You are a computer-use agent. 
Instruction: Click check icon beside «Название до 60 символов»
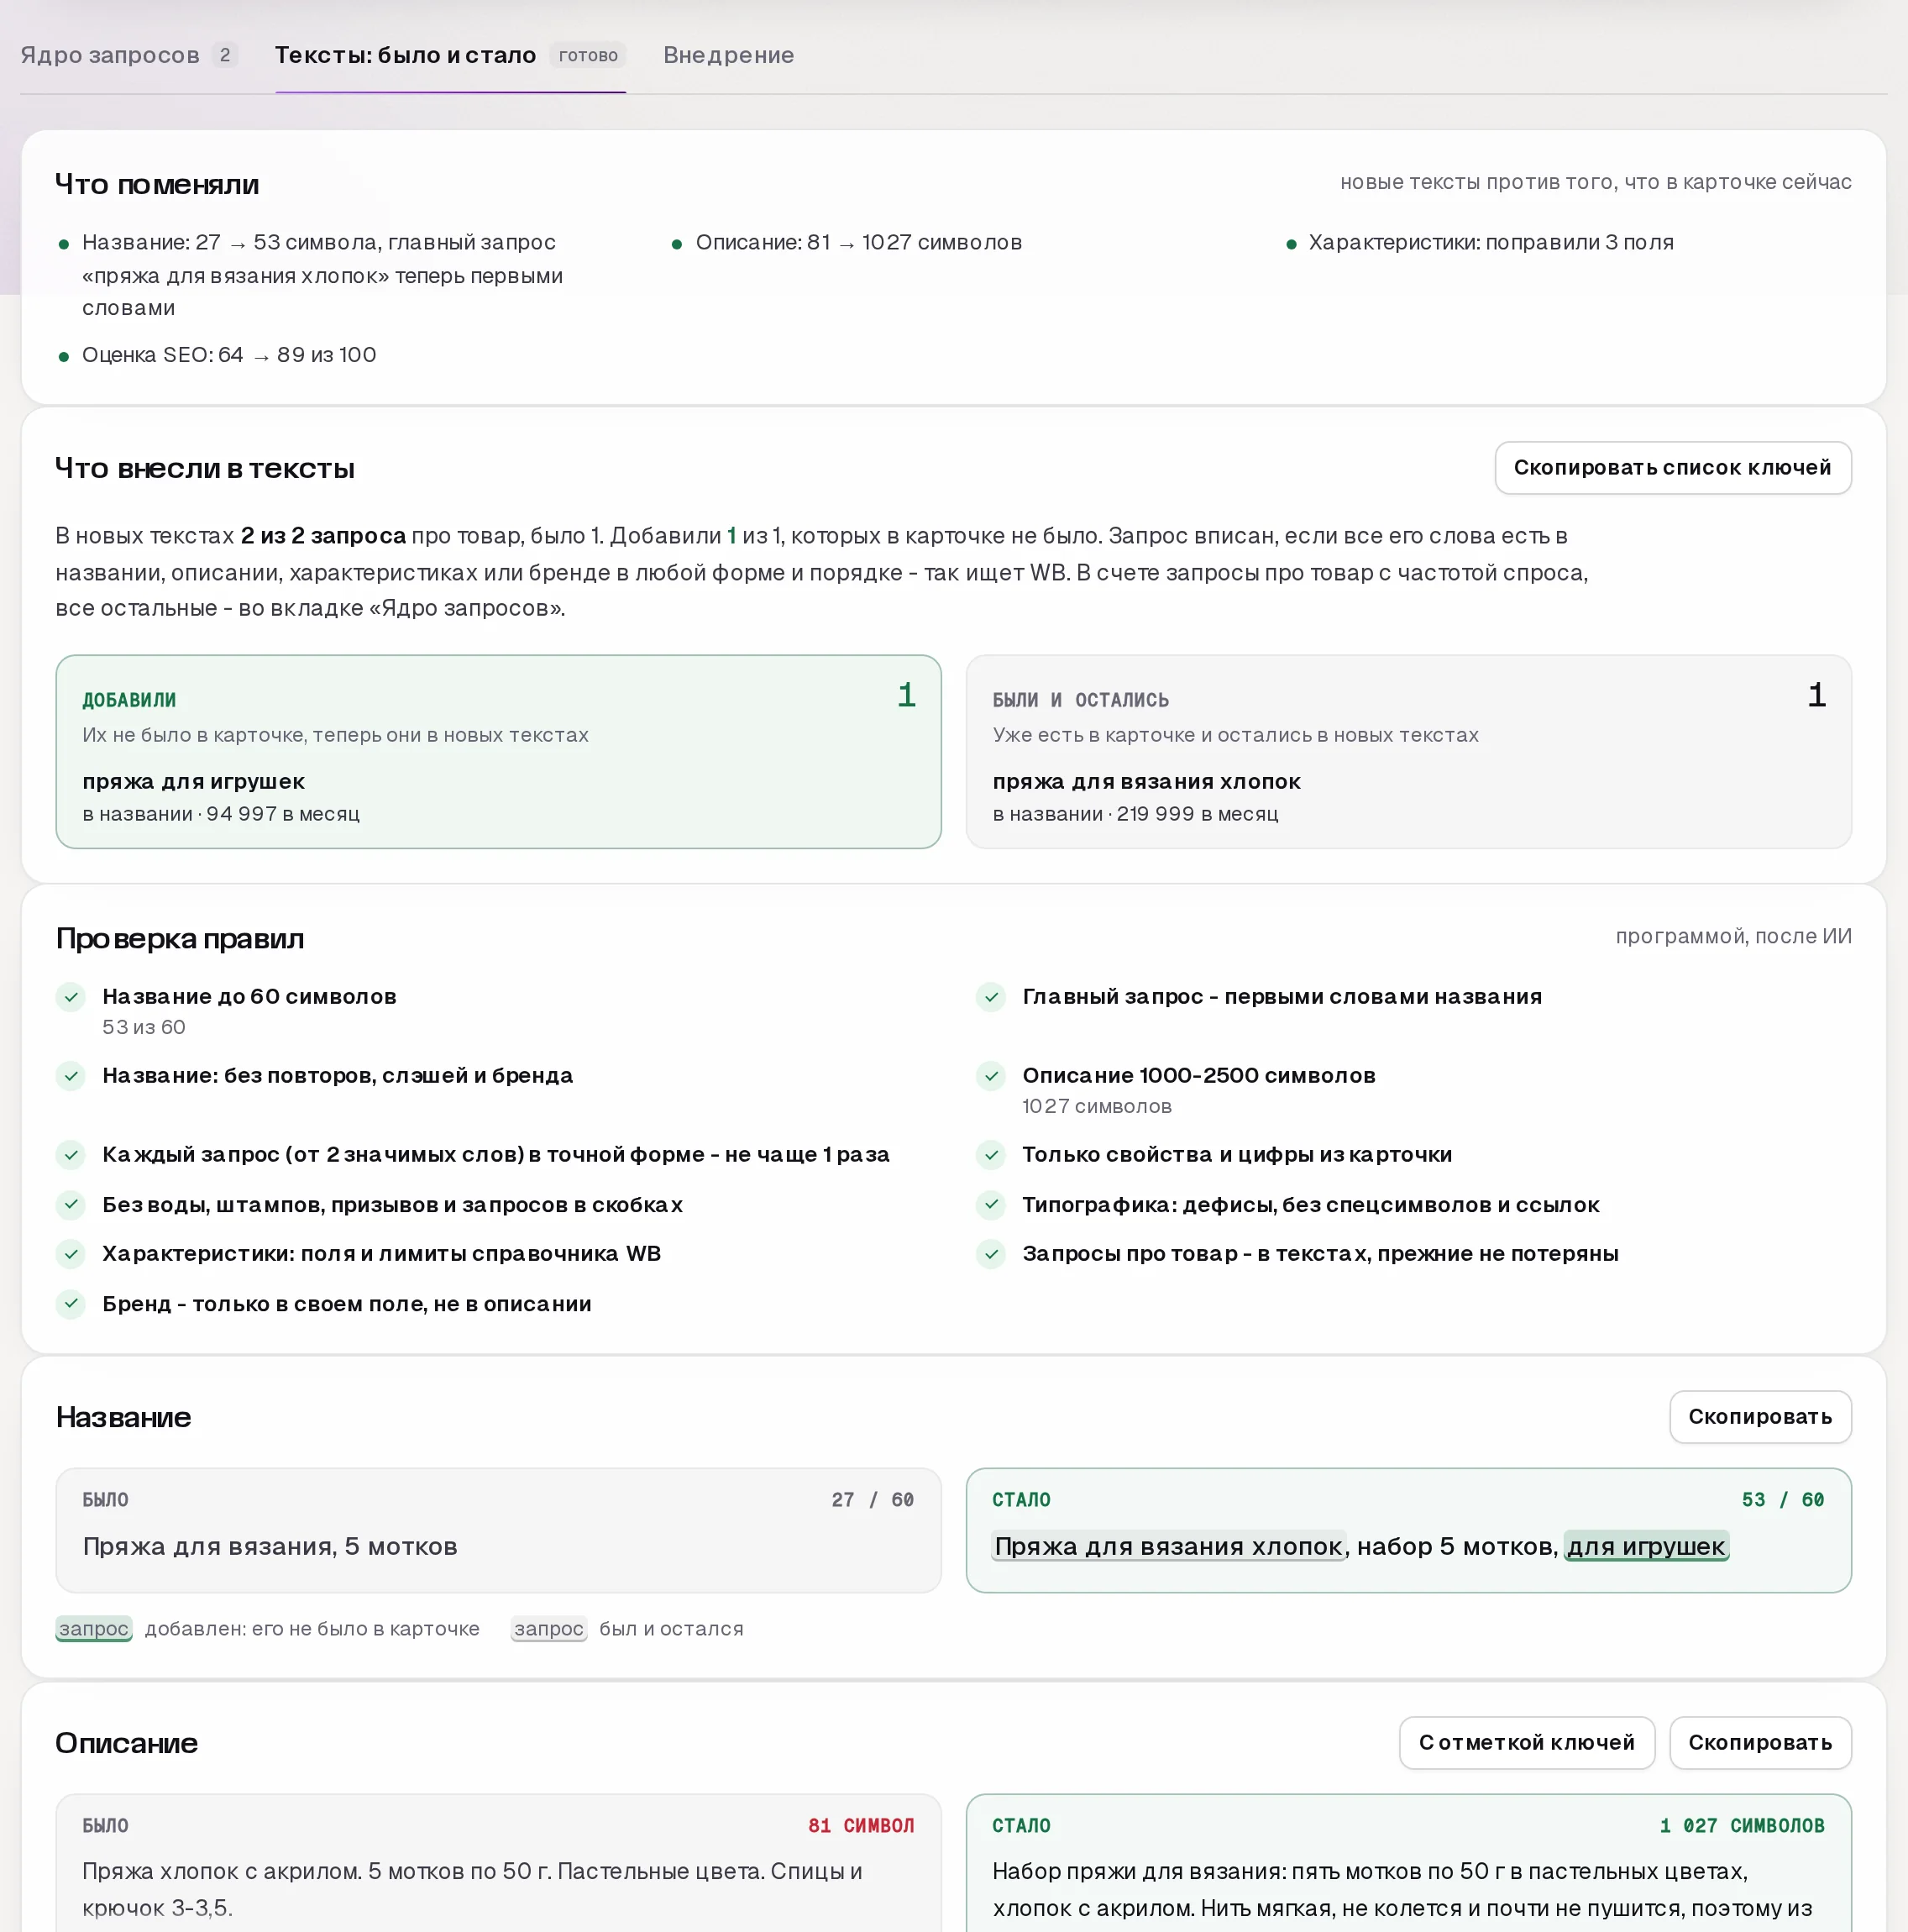[71, 996]
